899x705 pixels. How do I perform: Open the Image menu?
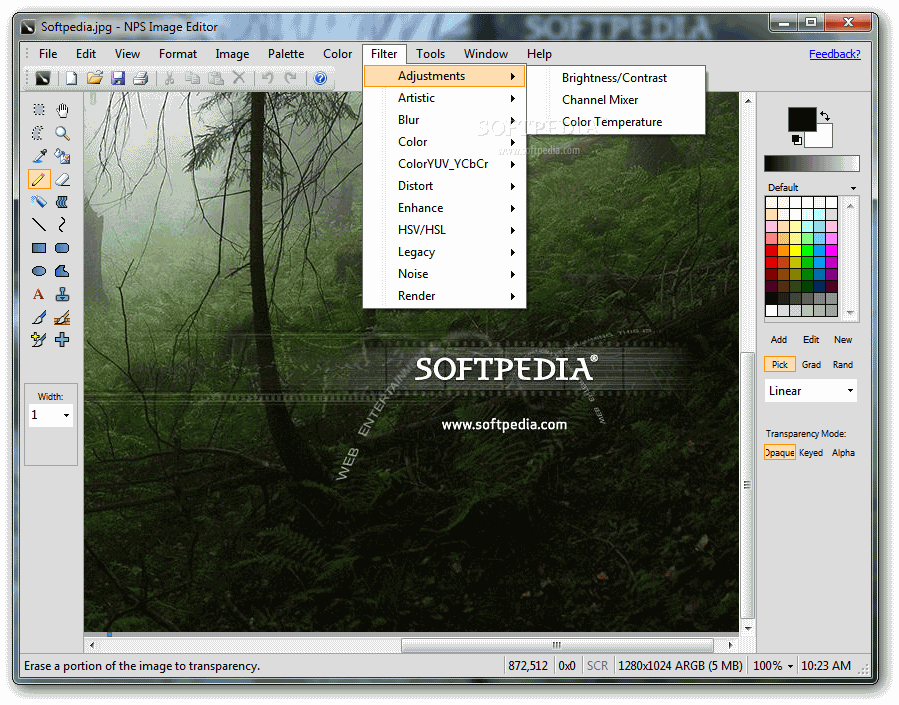click(x=232, y=54)
